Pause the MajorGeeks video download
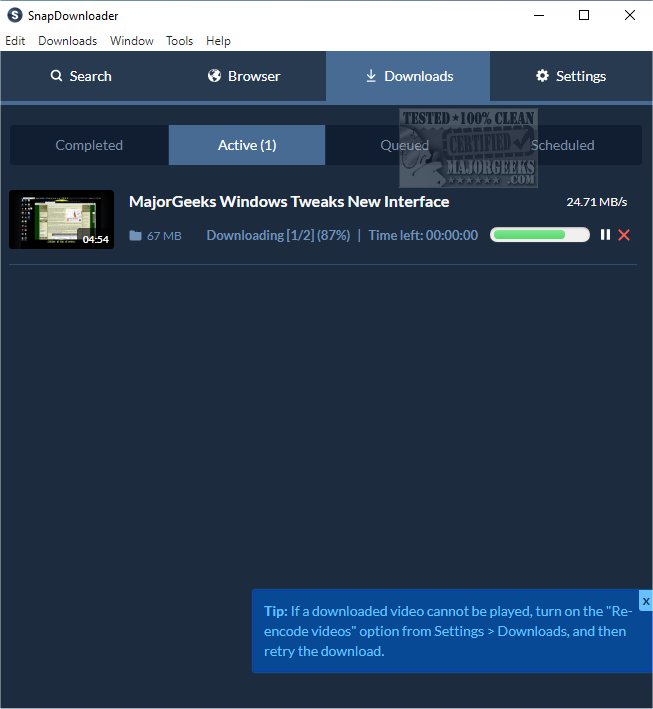 point(605,235)
